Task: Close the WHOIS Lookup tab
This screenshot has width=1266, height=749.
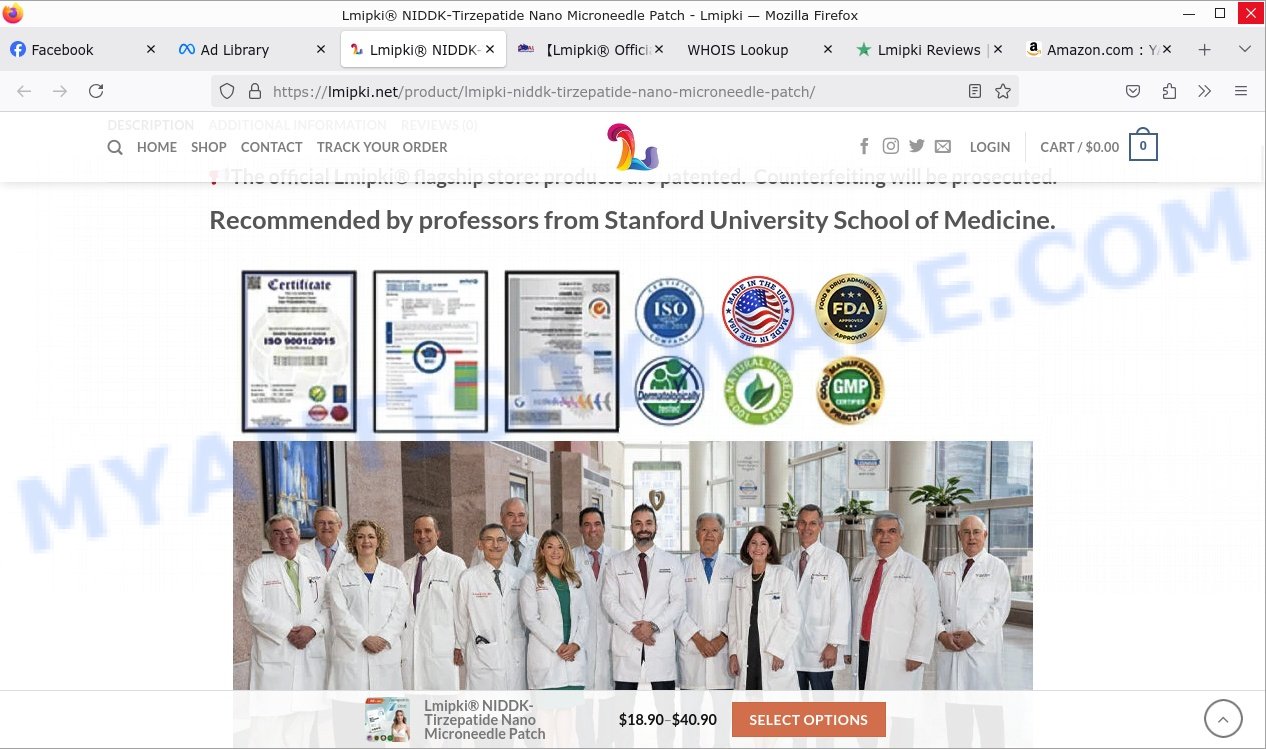Action: tap(828, 49)
